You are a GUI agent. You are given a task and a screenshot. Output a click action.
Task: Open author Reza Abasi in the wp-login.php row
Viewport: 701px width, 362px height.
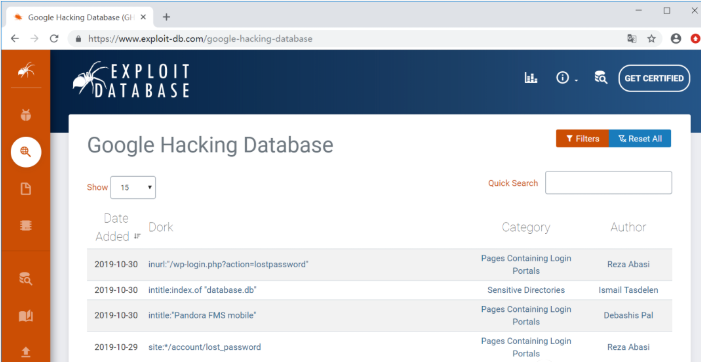pyautogui.click(x=628, y=264)
